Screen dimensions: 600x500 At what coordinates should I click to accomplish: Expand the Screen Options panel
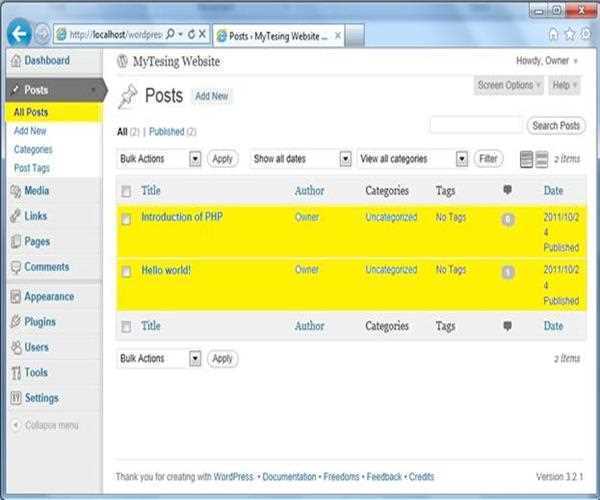(x=509, y=86)
